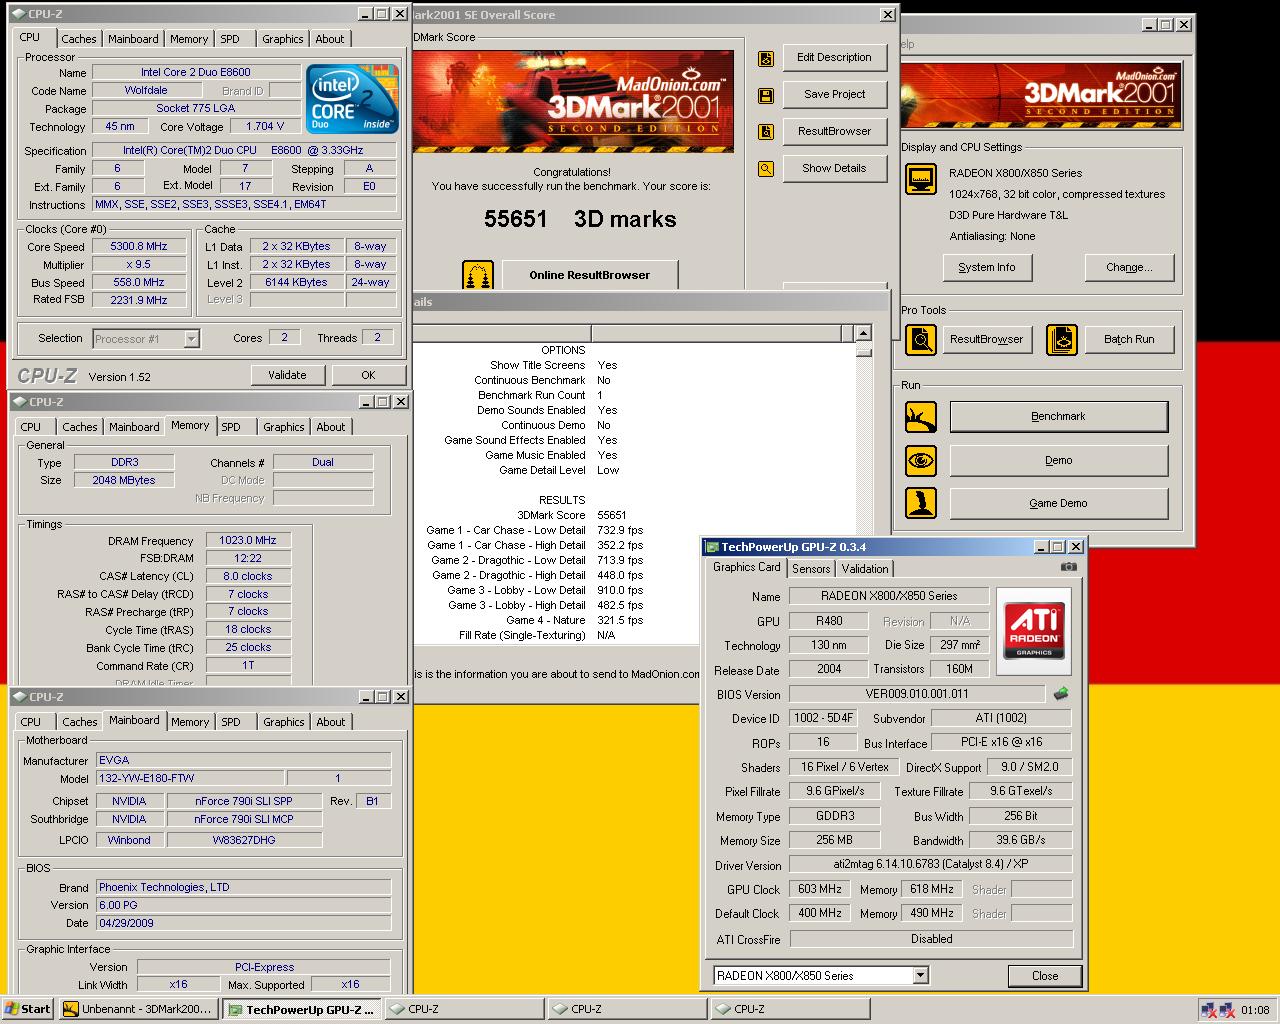Click the OK button in CPU-Z
Image resolution: width=1280 pixels, height=1024 pixels.
368,375
